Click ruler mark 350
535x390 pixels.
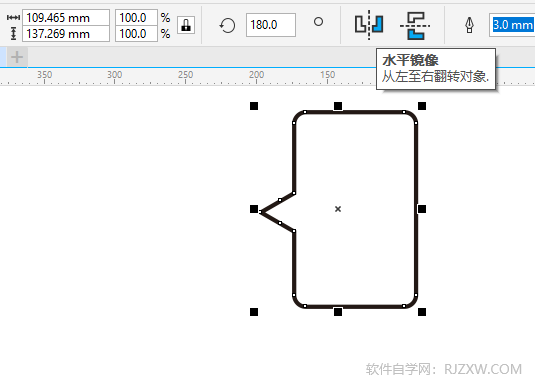[45, 74]
